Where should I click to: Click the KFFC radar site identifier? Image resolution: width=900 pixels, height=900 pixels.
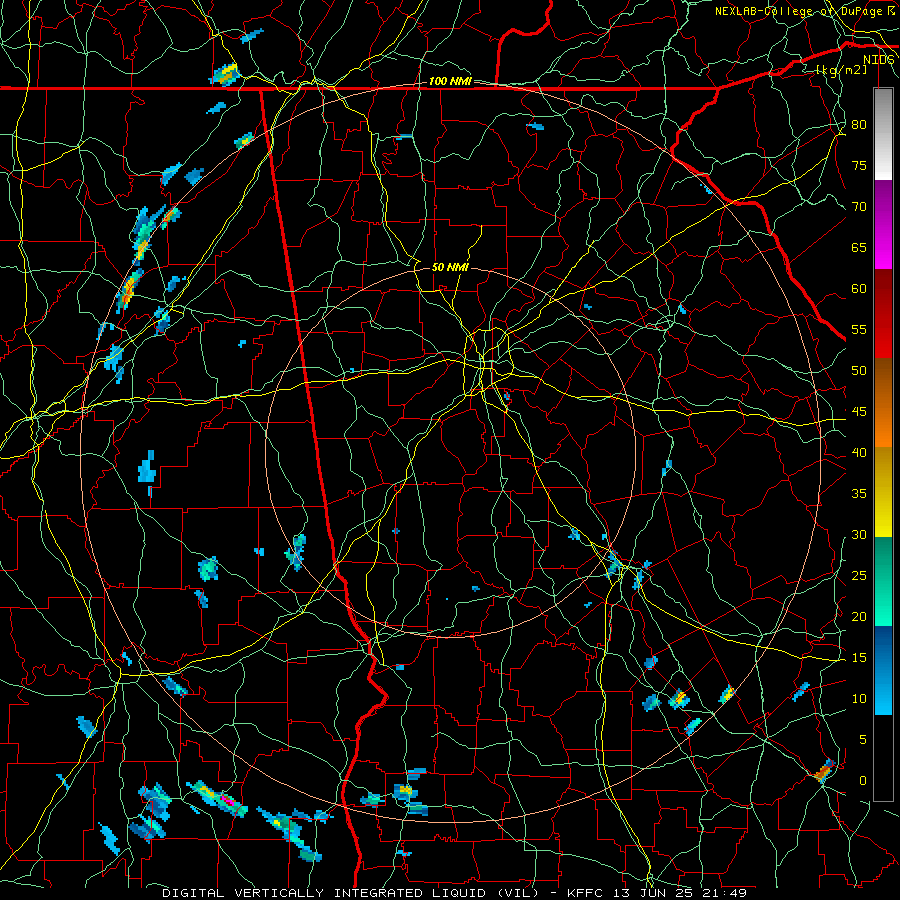585,893
